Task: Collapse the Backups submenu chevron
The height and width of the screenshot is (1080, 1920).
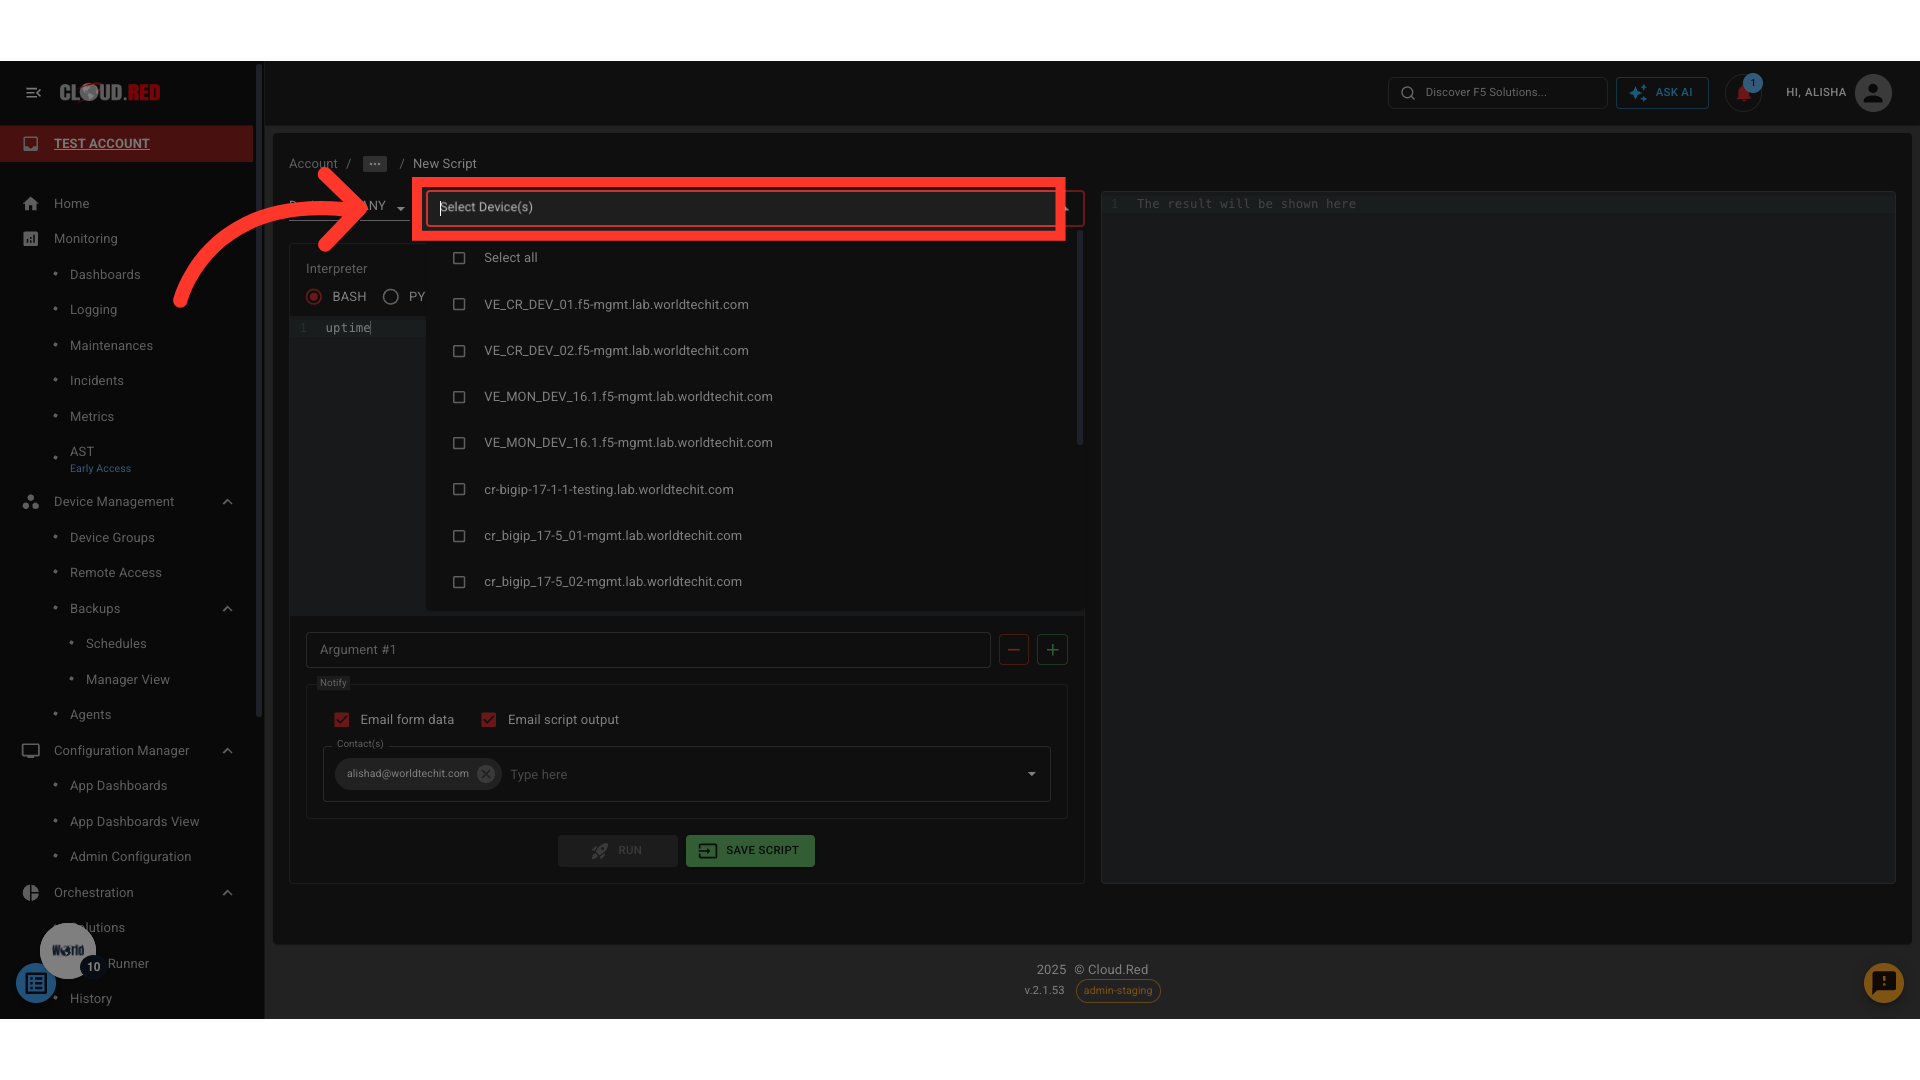Action: (227, 609)
